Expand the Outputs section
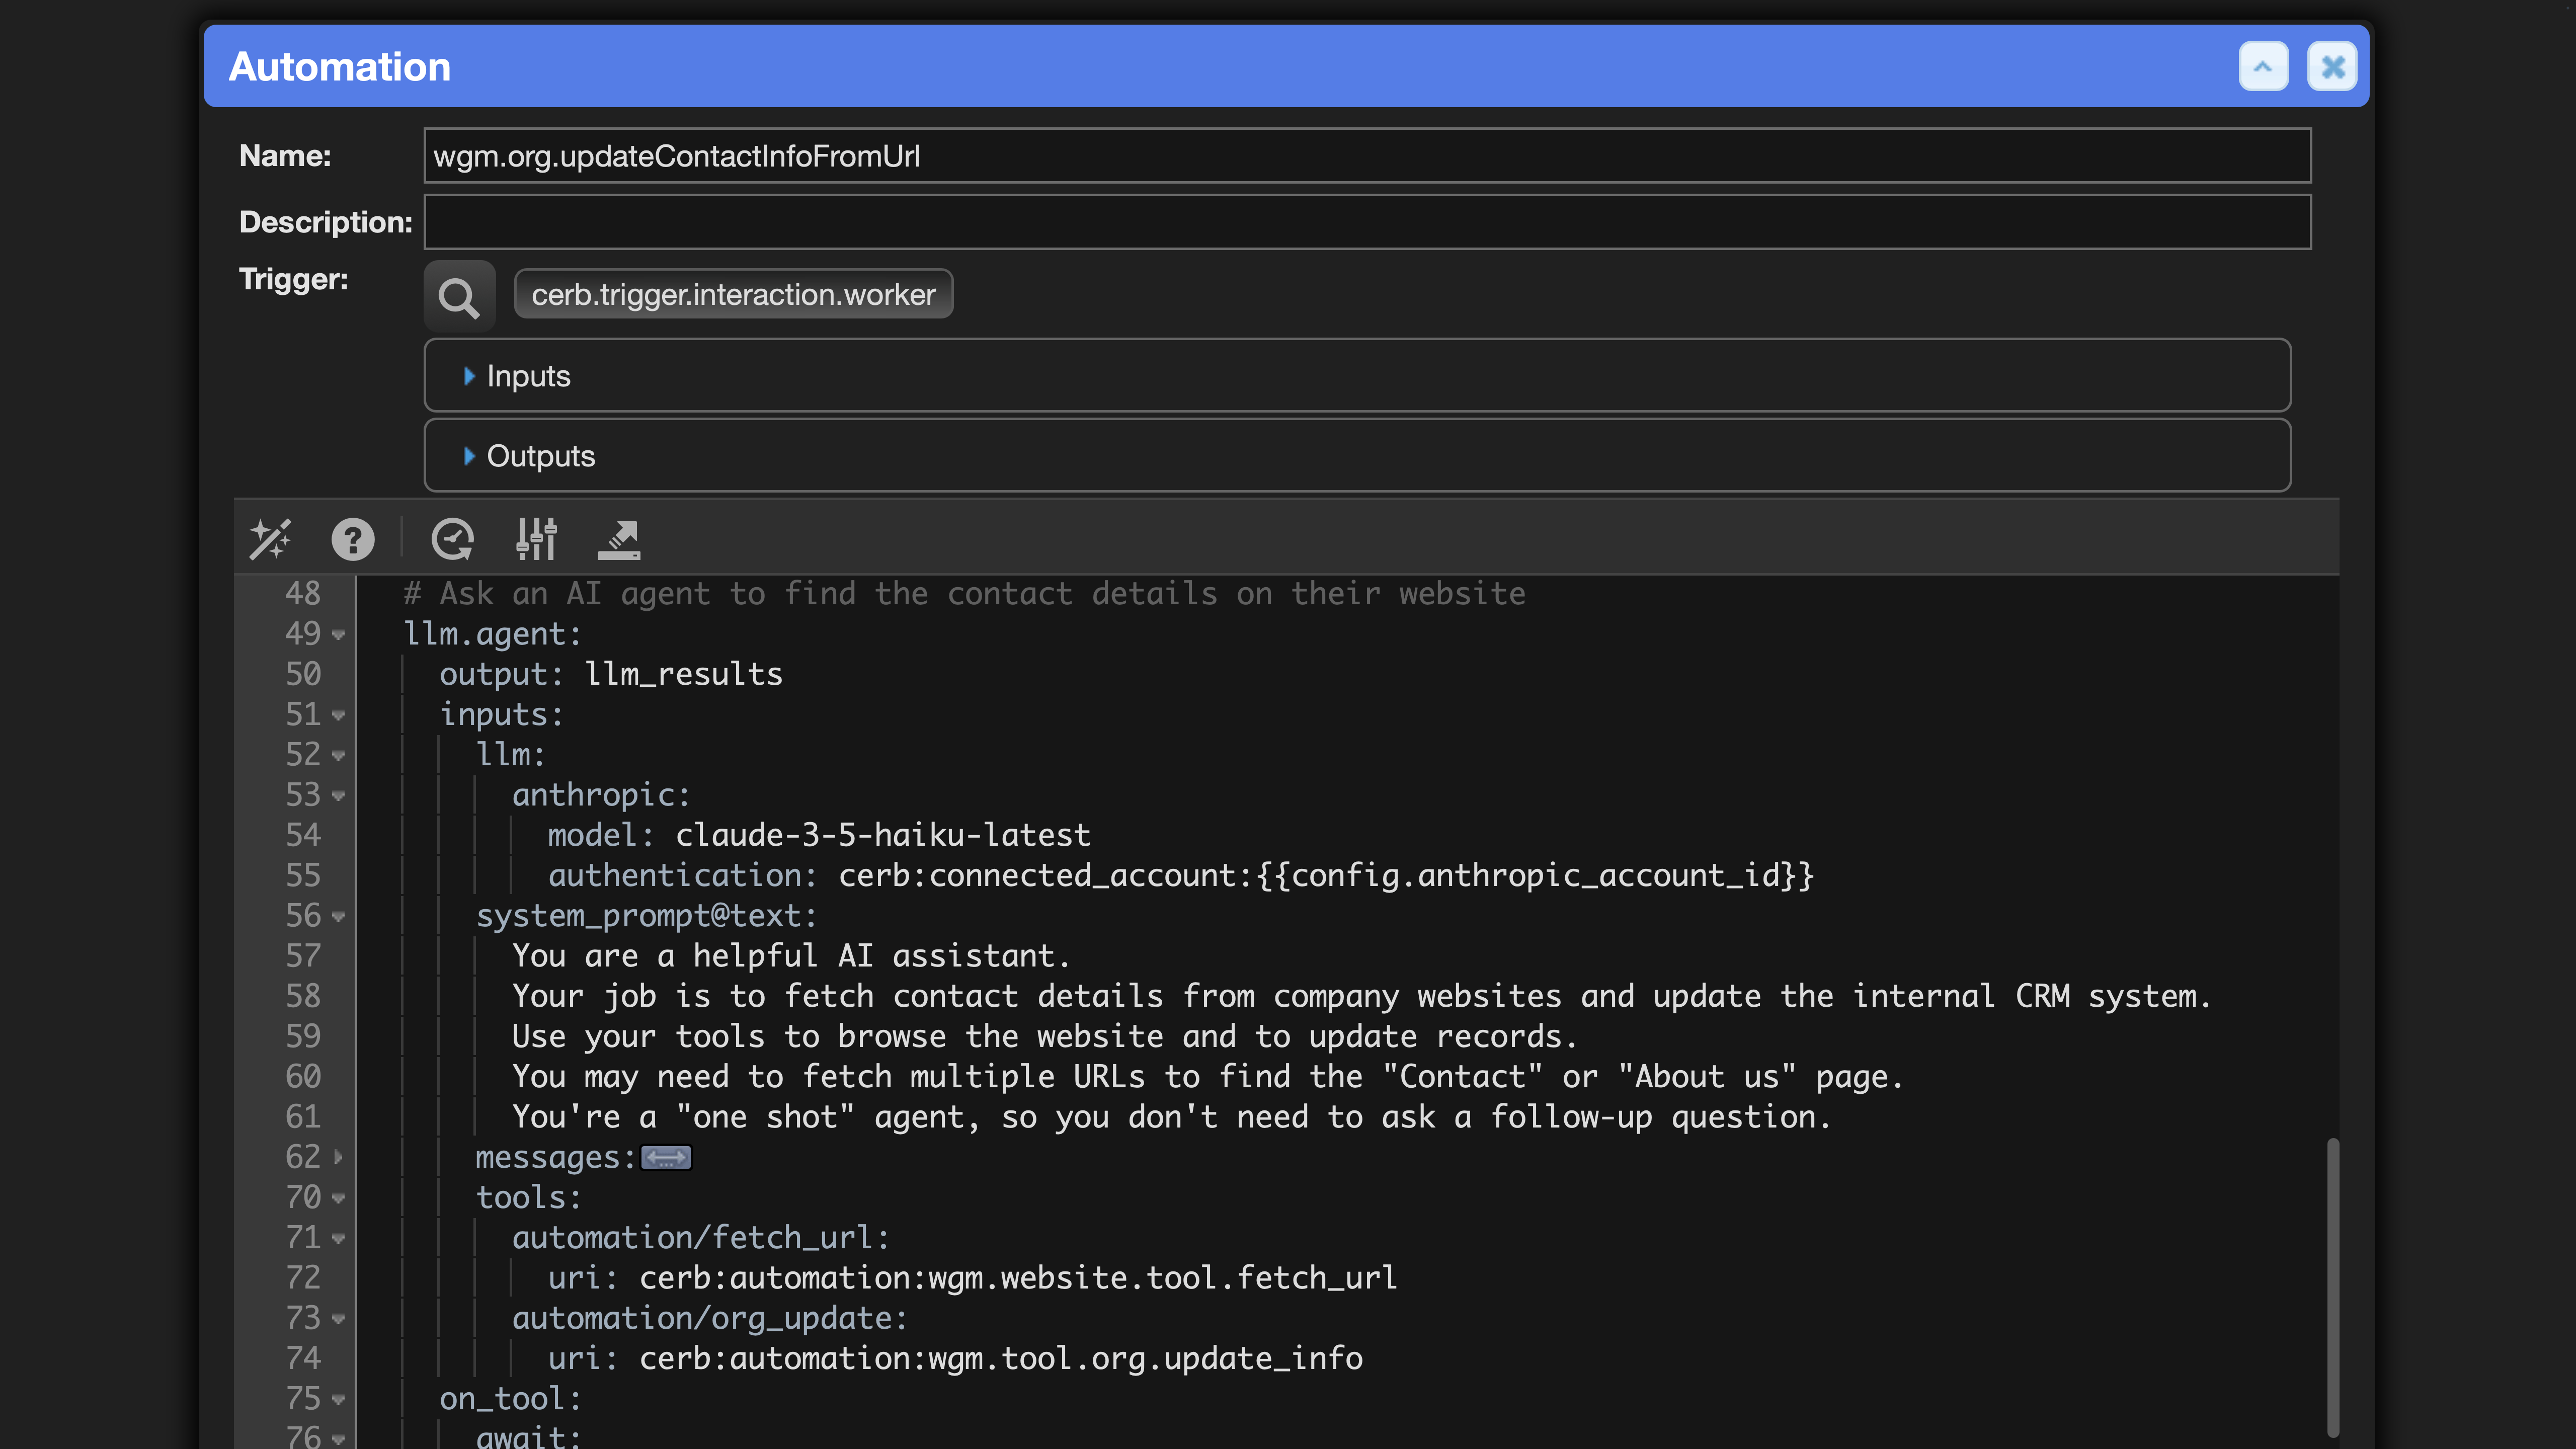The height and width of the screenshot is (1449, 2576). pos(1357,456)
